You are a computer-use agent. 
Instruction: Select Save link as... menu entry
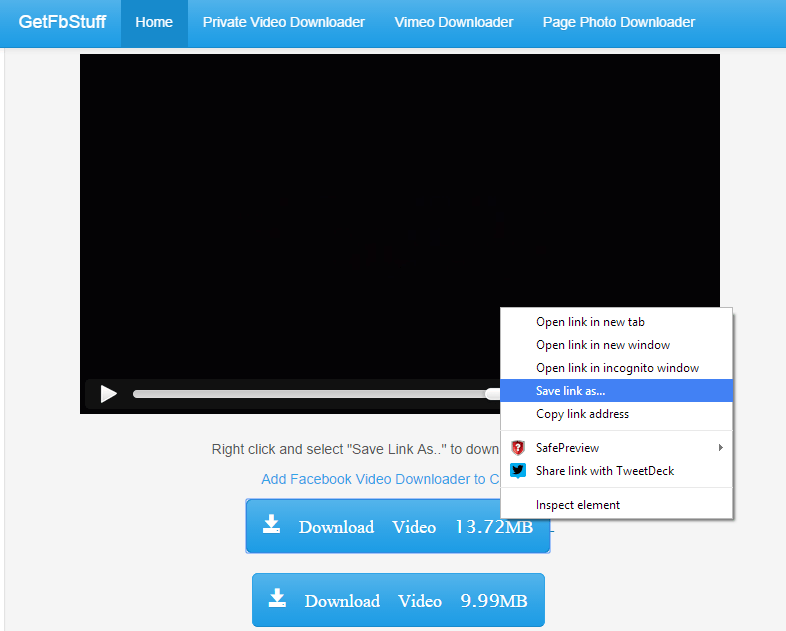tap(617, 391)
